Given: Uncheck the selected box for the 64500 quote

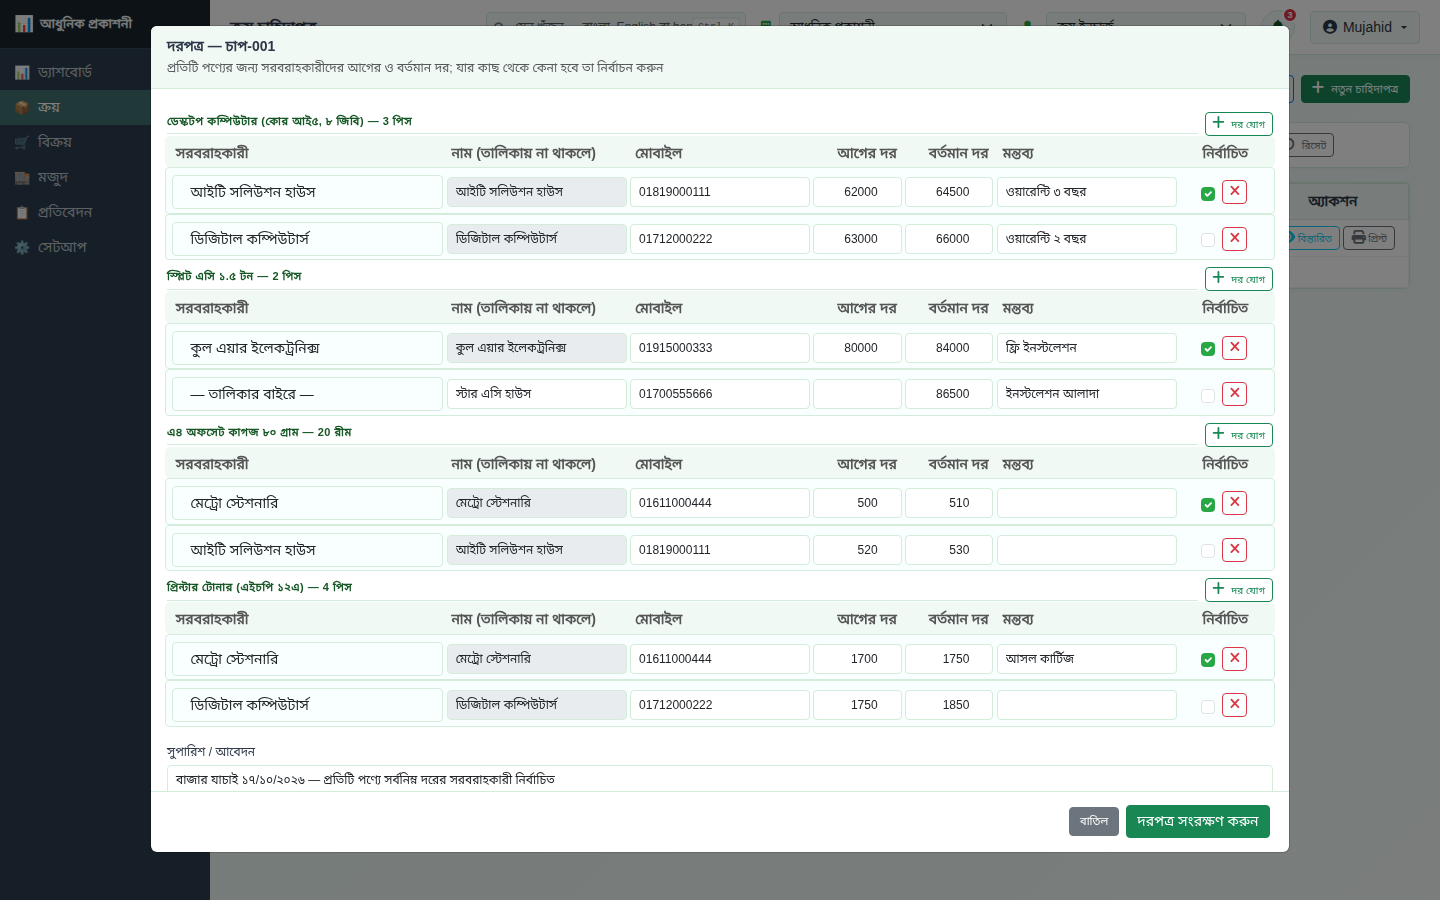Looking at the screenshot, I should click(1208, 194).
